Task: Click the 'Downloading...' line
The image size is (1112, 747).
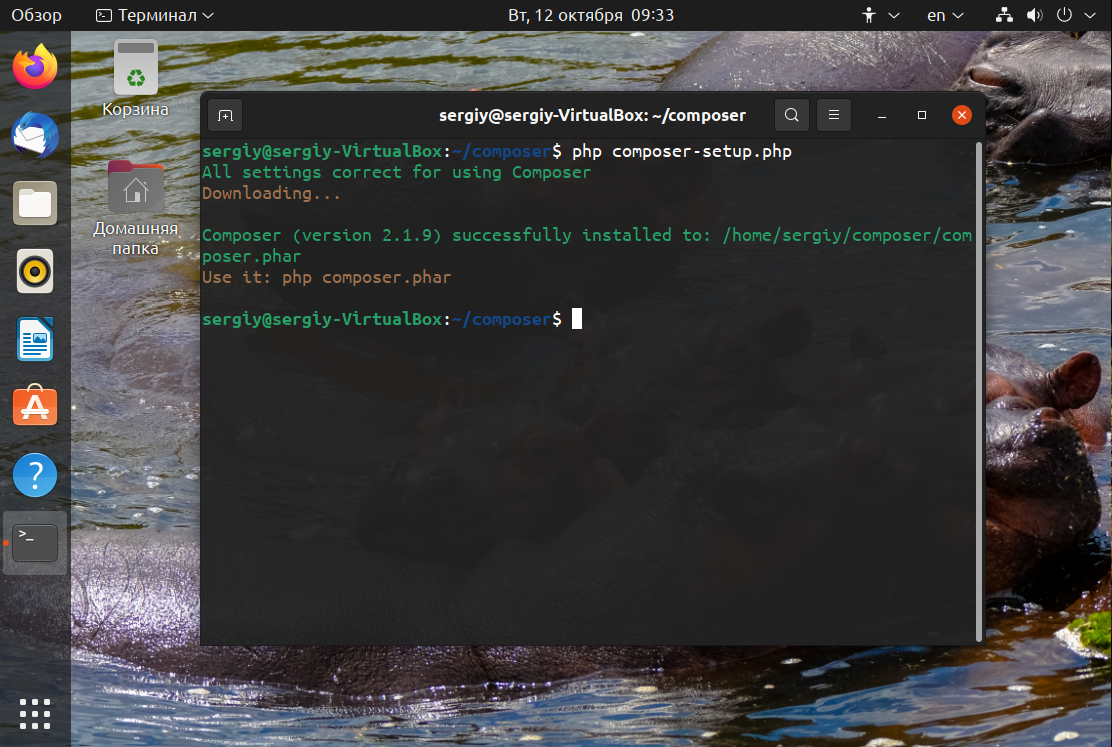Action: (x=272, y=193)
